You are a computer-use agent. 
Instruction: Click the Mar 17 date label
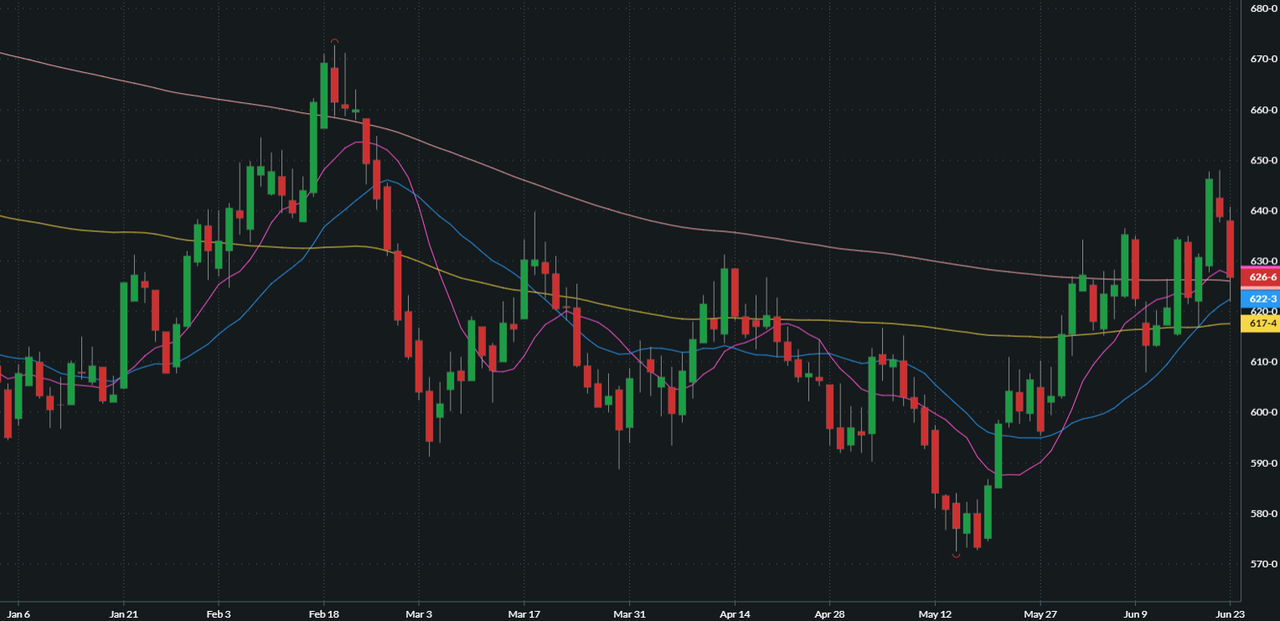point(525,613)
